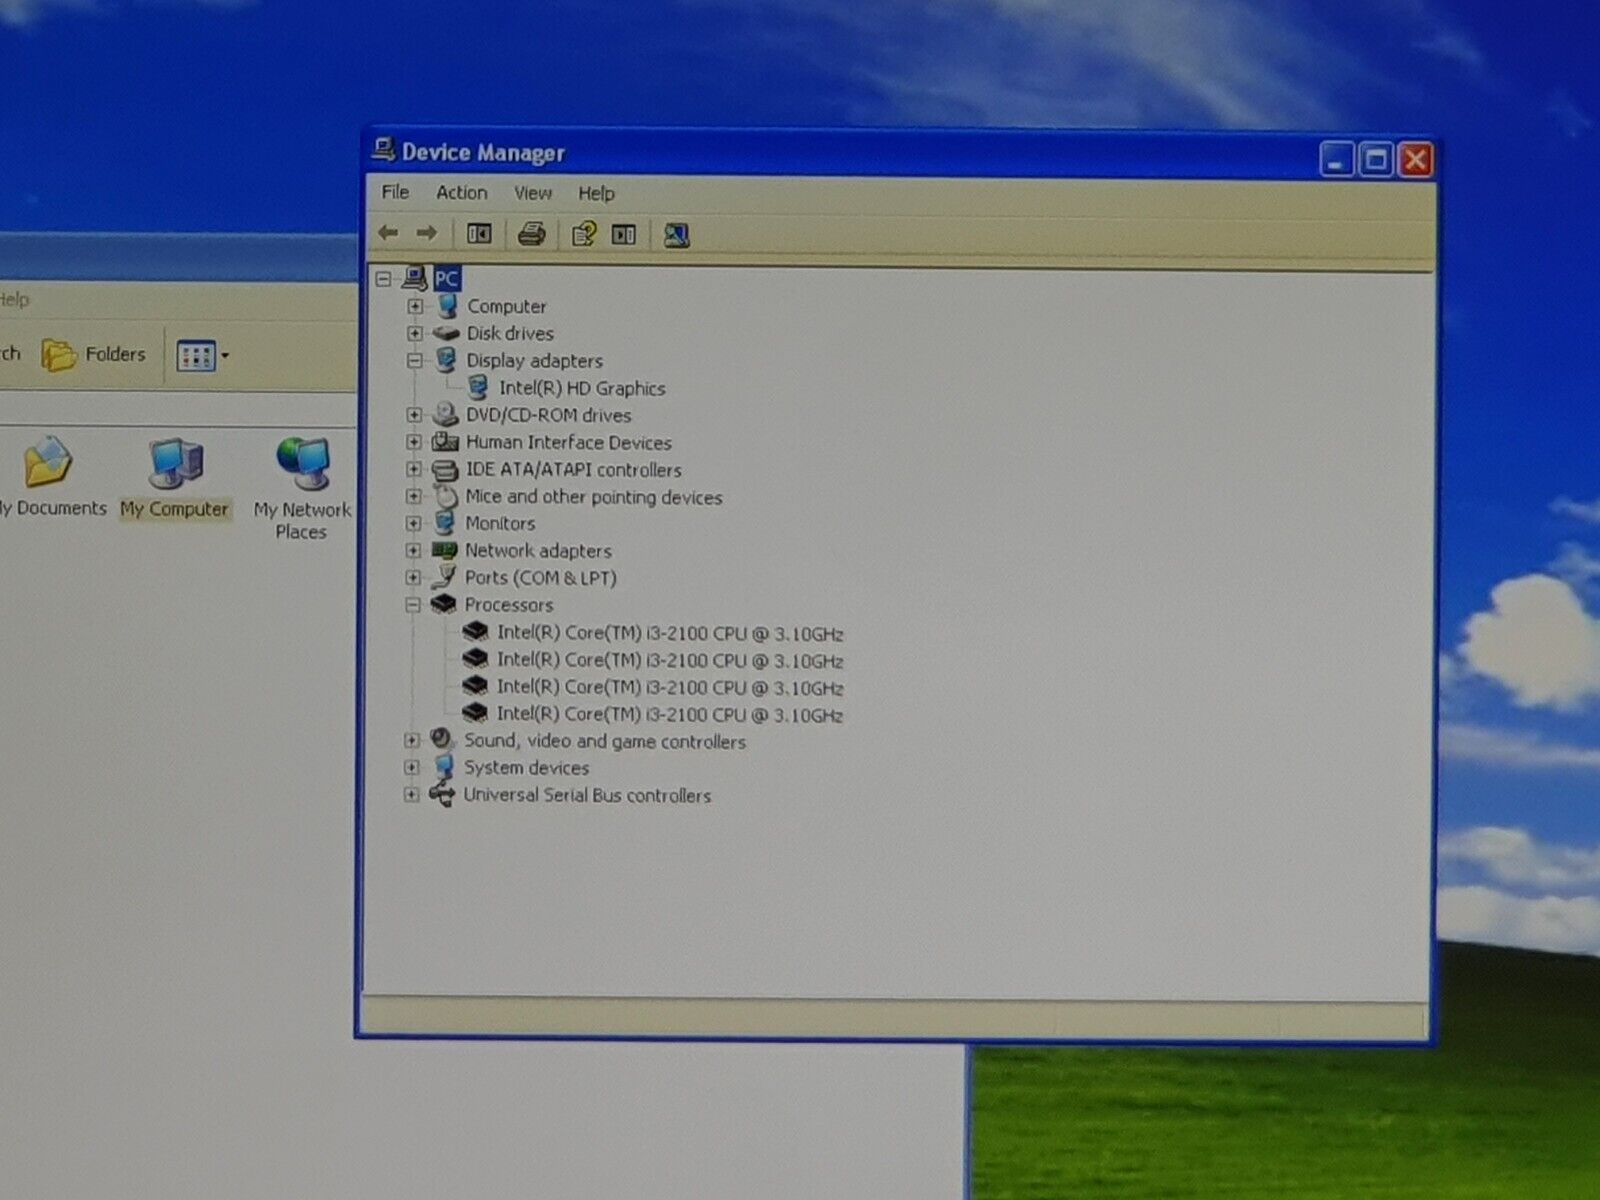Click the Folders button in Explorer

tap(95, 354)
